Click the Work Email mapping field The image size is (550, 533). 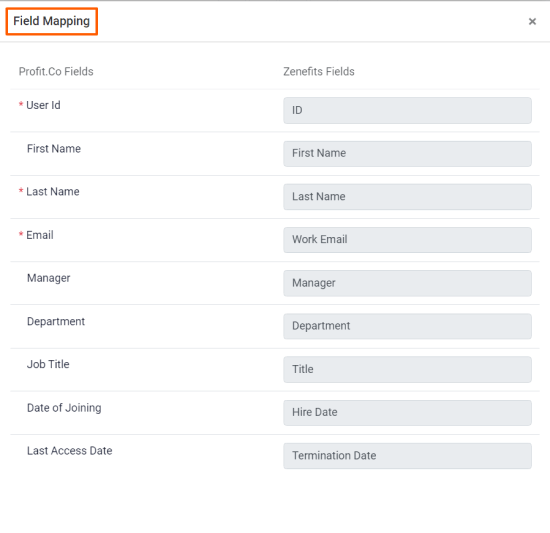pyautogui.click(x=407, y=240)
